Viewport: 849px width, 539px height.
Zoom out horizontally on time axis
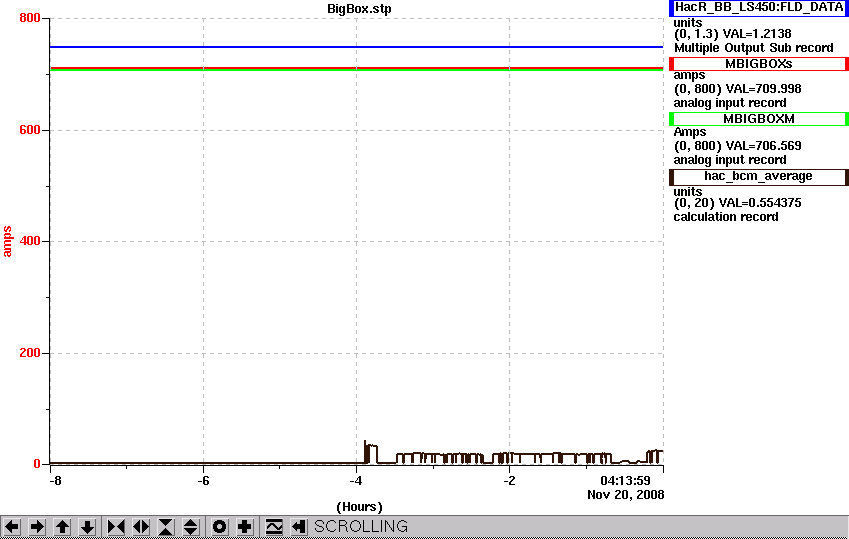click(x=141, y=527)
